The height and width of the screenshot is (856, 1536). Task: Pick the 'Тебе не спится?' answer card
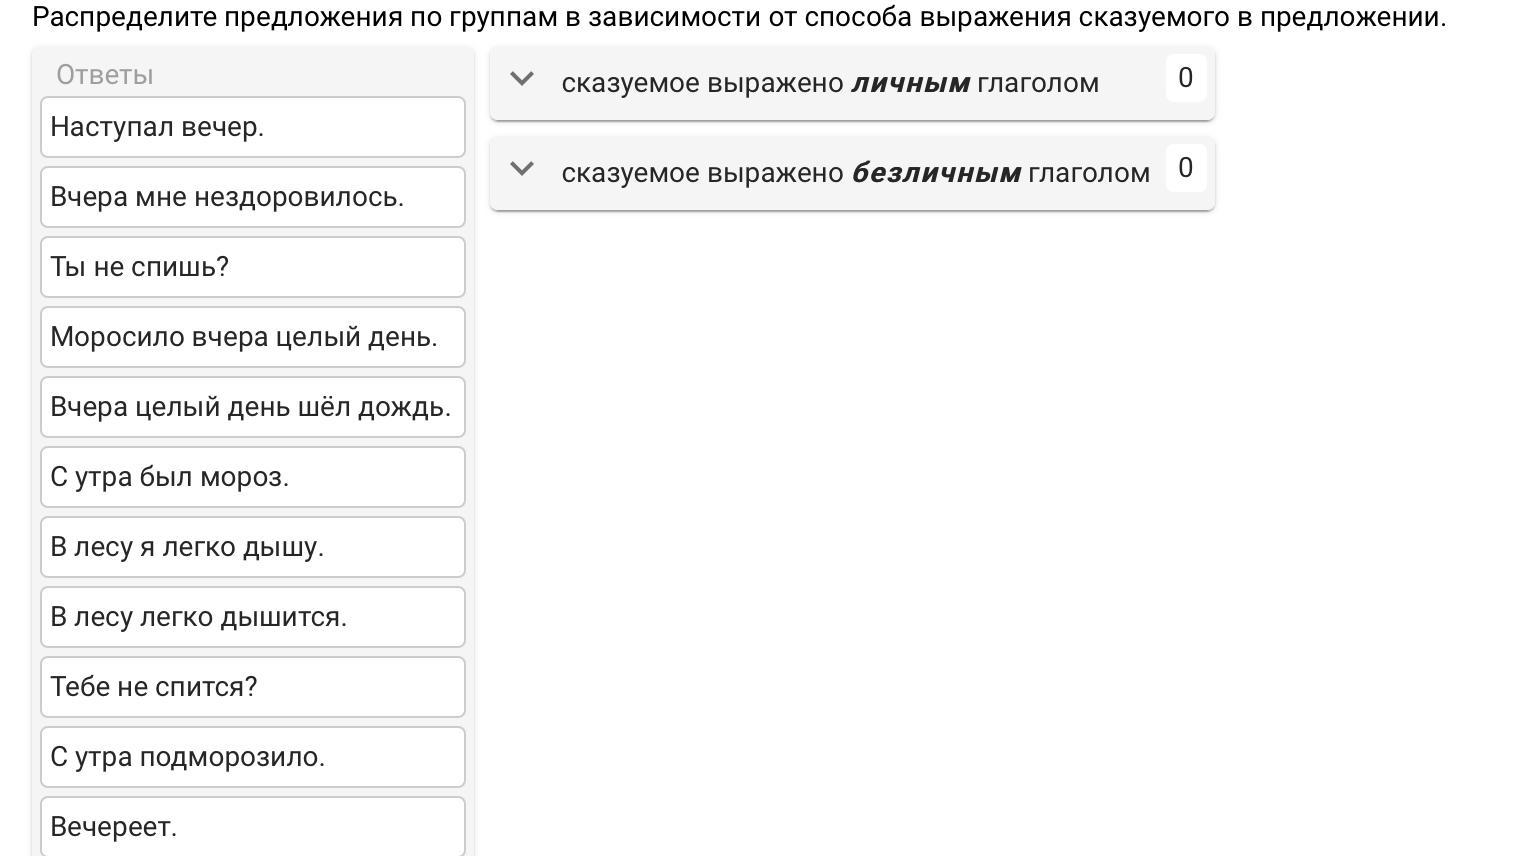point(253,687)
